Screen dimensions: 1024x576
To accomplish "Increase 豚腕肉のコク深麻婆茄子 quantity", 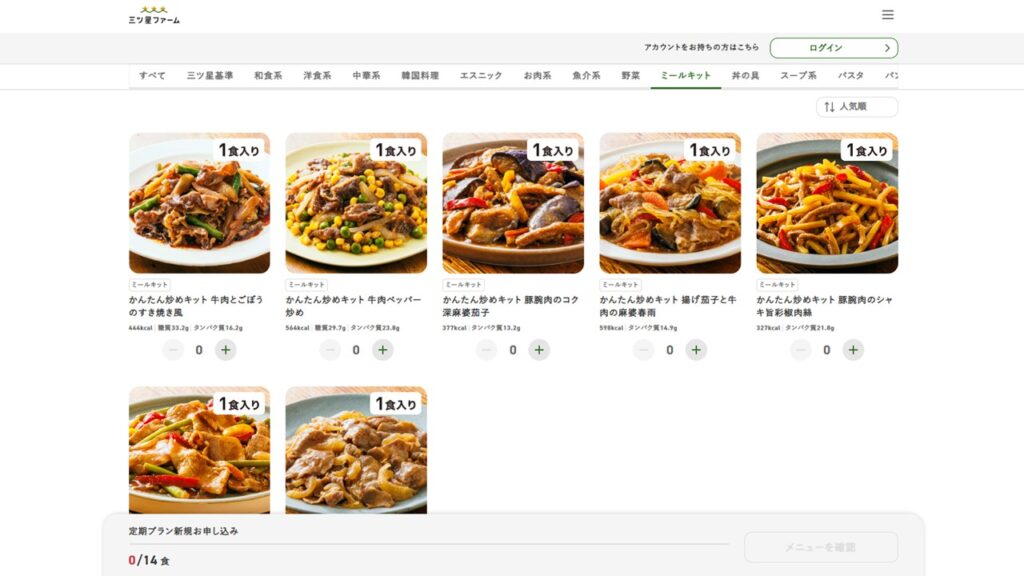I will [x=539, y=350].
